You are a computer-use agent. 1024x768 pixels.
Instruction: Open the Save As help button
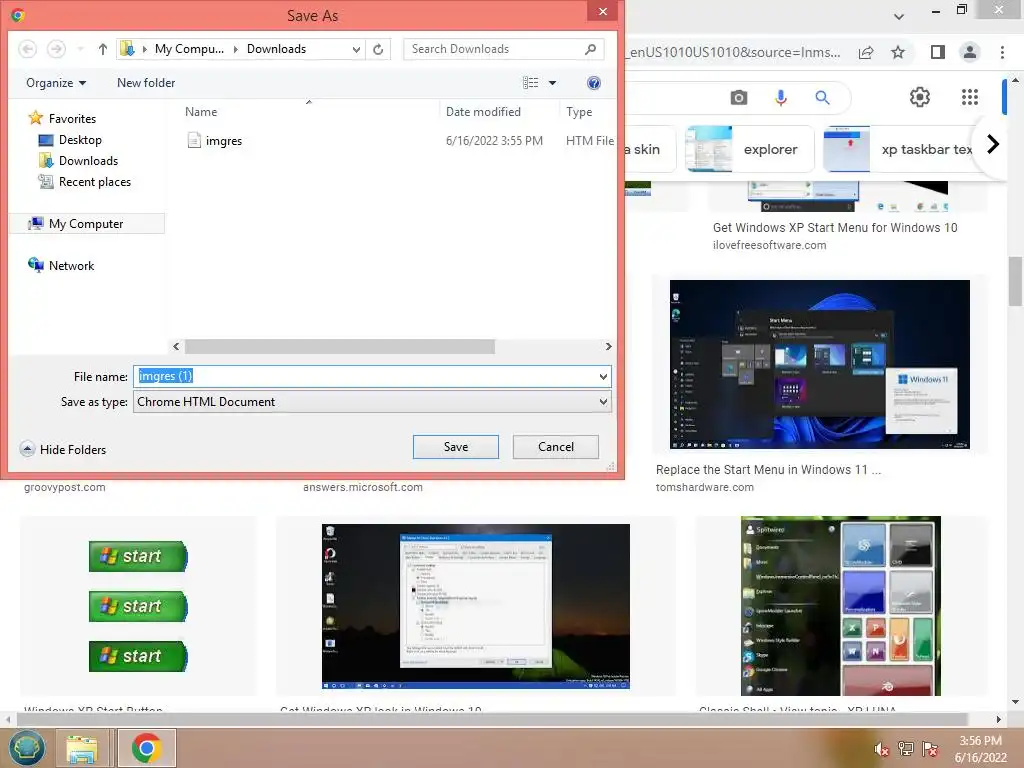tap(594, 83)
